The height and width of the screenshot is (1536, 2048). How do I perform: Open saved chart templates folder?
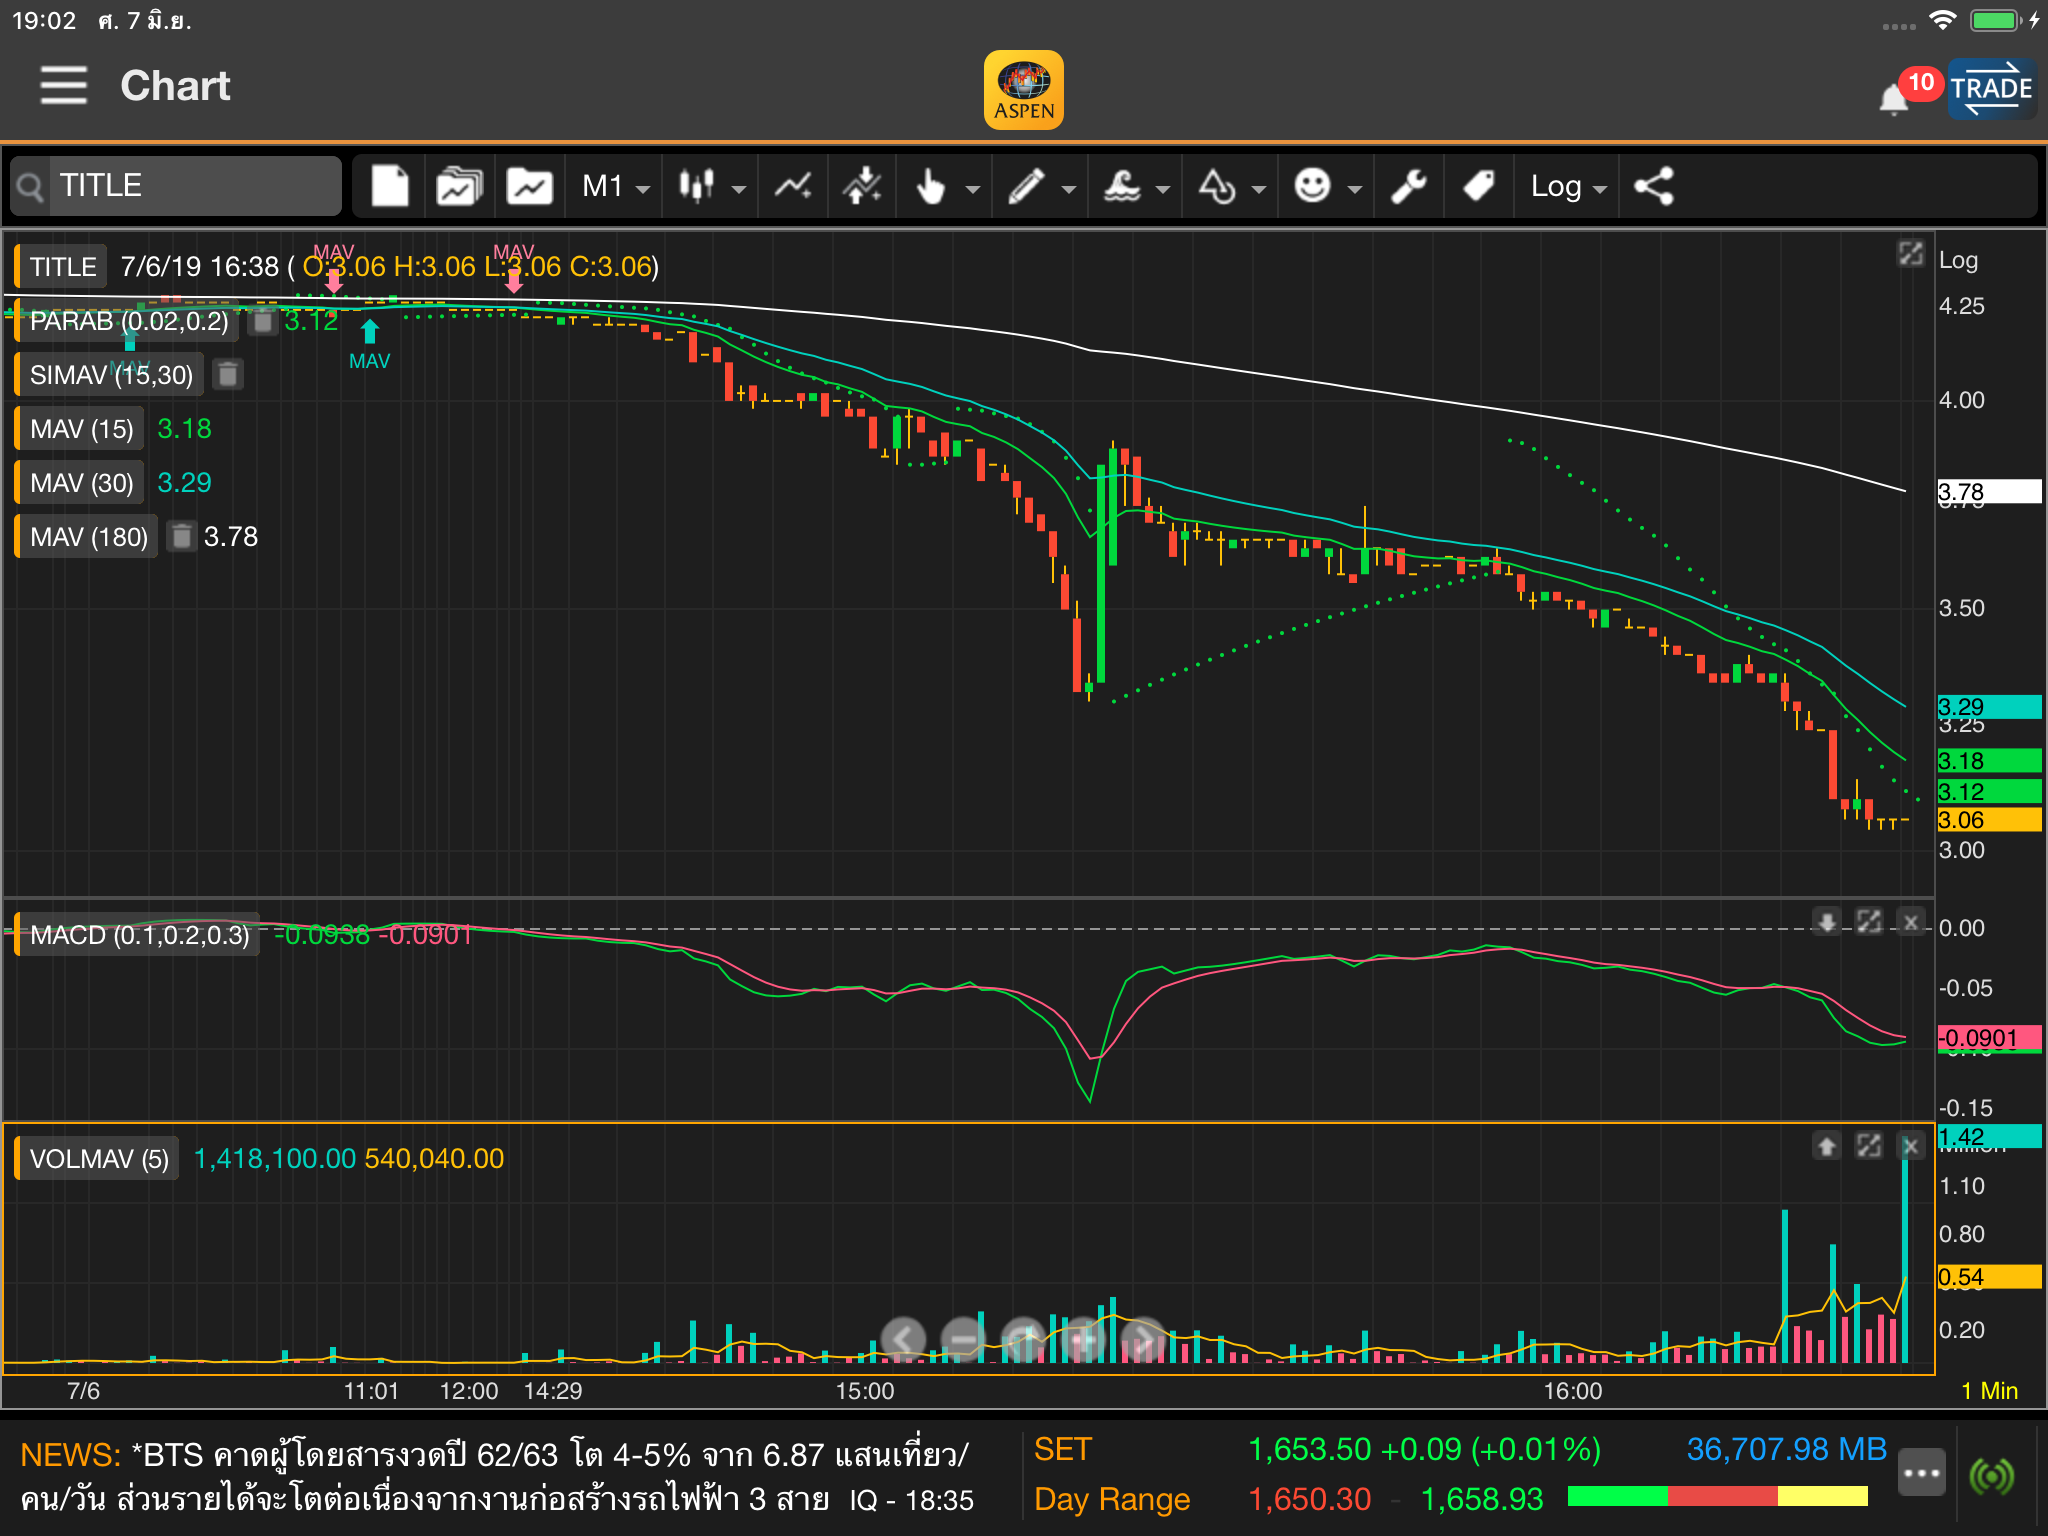point(459,186)
